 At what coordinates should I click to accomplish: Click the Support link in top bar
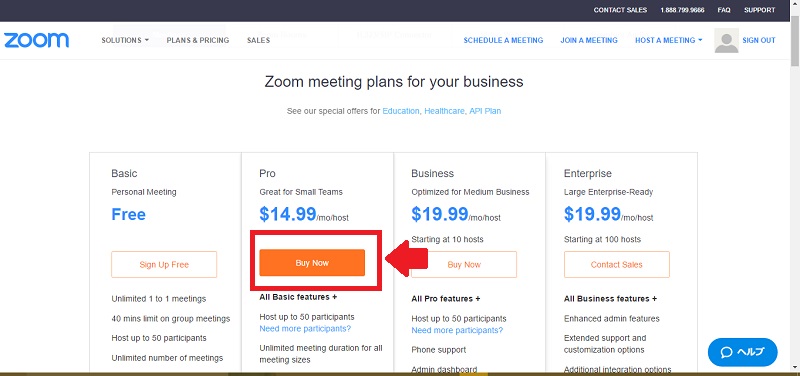click(x=759, y=10)
